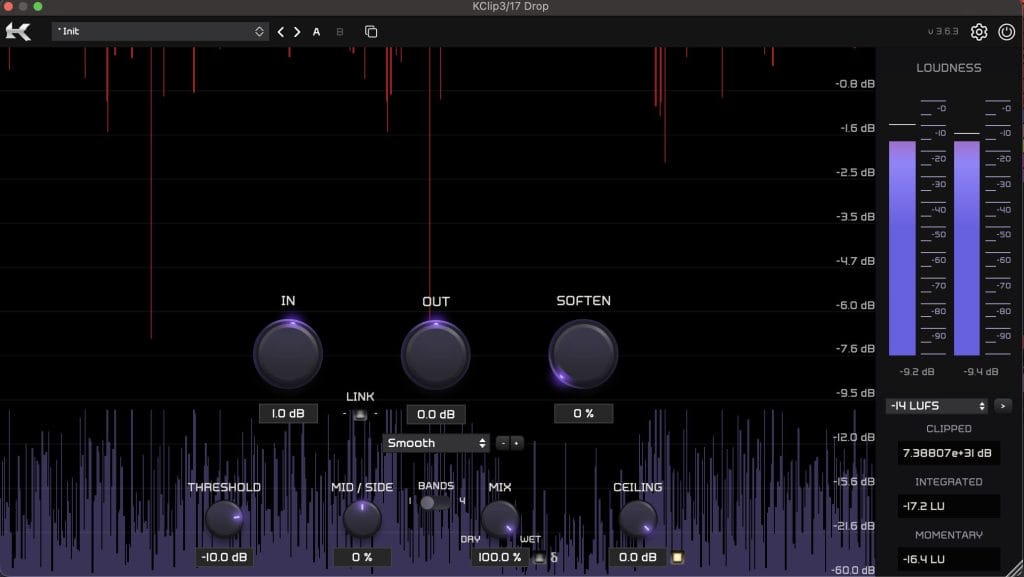
Task: Switch to the A state
Action: pyautogui.click(x=317, y=32)
